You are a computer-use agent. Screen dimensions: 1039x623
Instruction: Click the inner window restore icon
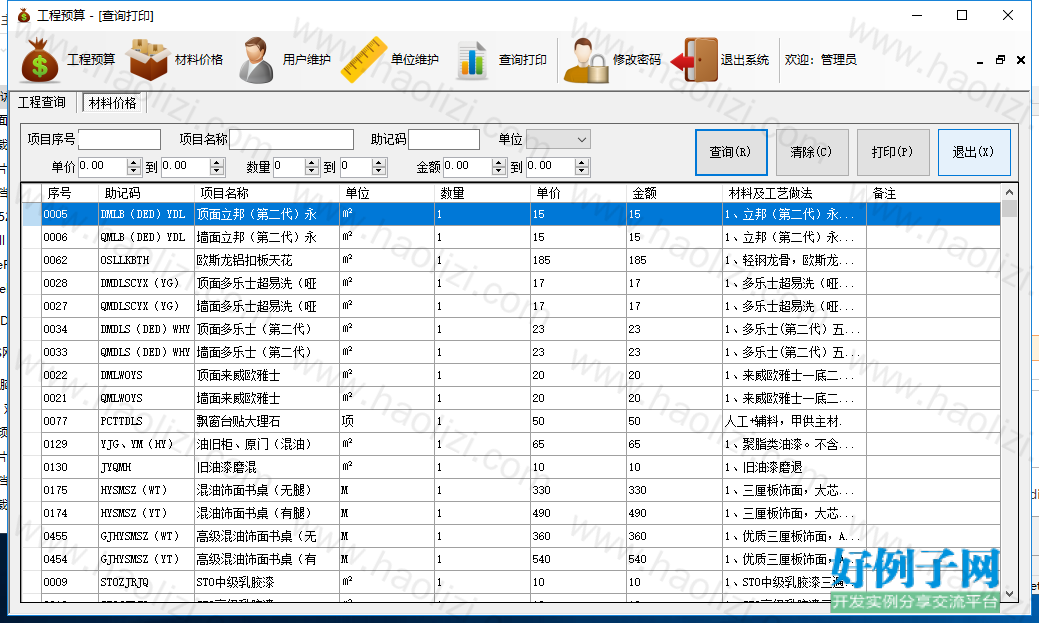(1001, 60)
